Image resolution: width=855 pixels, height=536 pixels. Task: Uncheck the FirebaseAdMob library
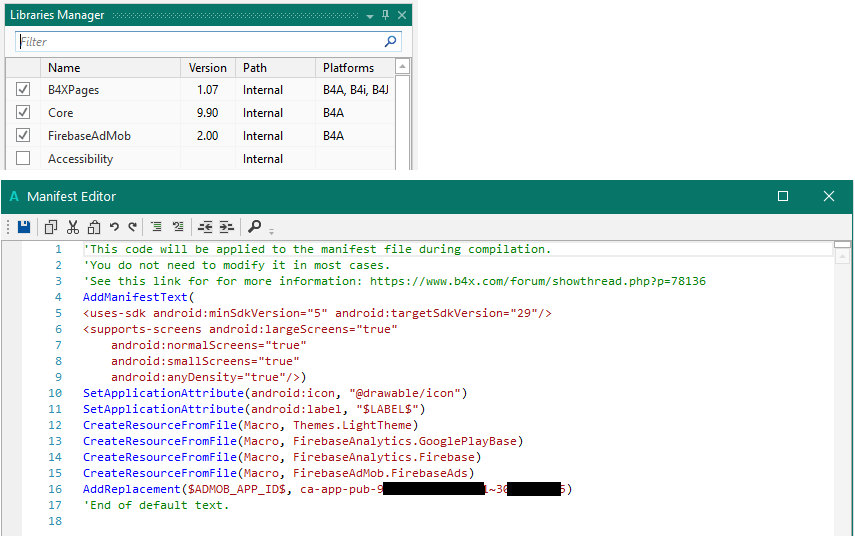[23, 135]
